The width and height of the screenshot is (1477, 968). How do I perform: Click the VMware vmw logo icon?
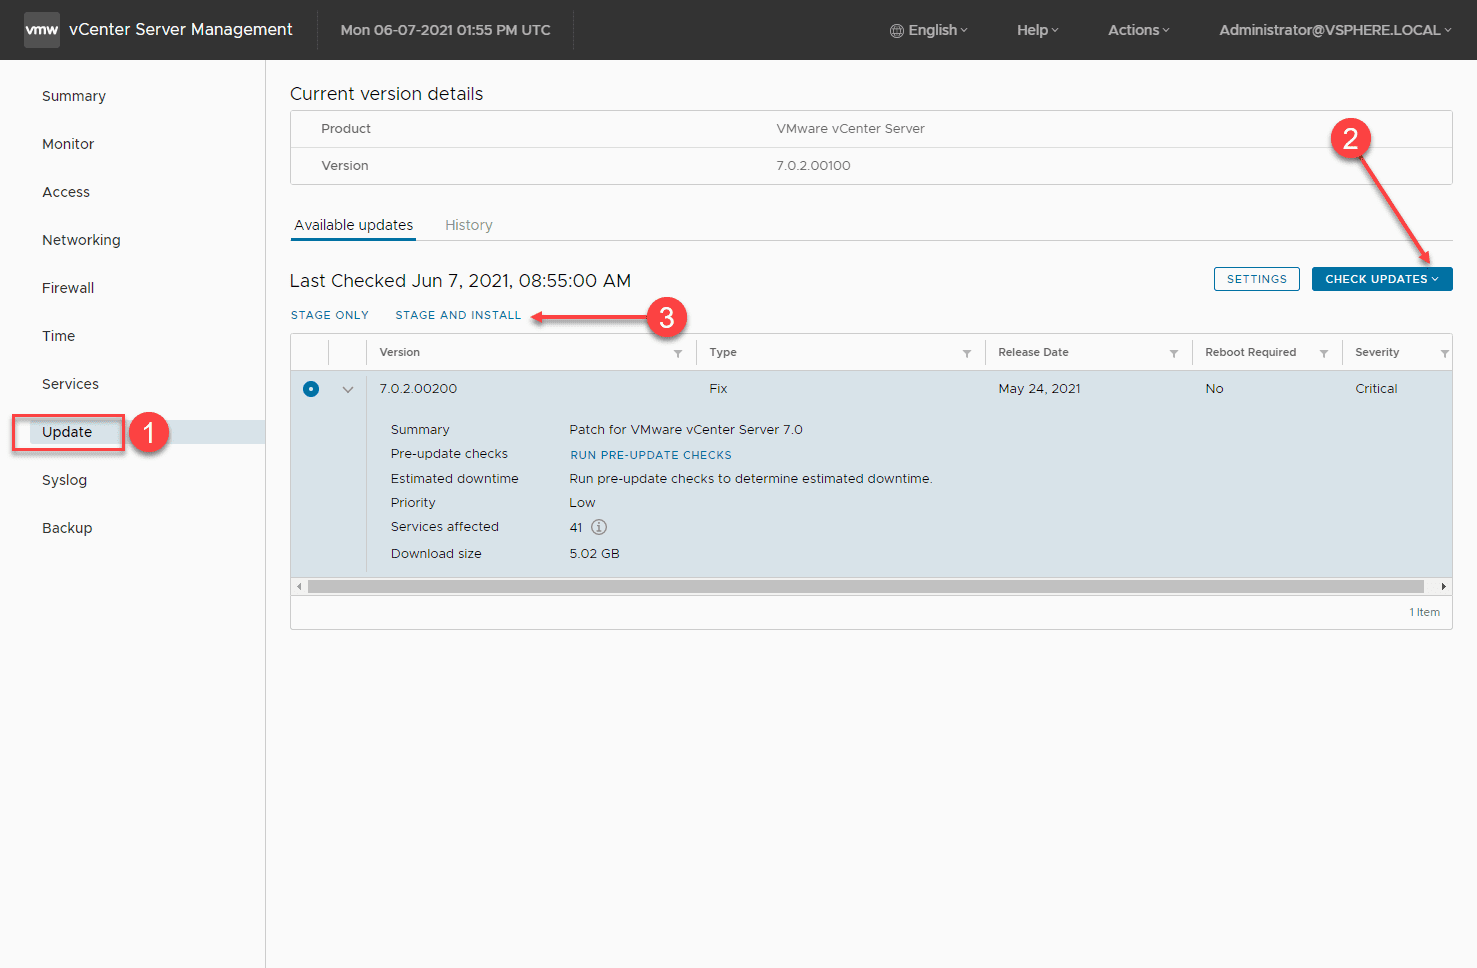[x=42, y=30]
